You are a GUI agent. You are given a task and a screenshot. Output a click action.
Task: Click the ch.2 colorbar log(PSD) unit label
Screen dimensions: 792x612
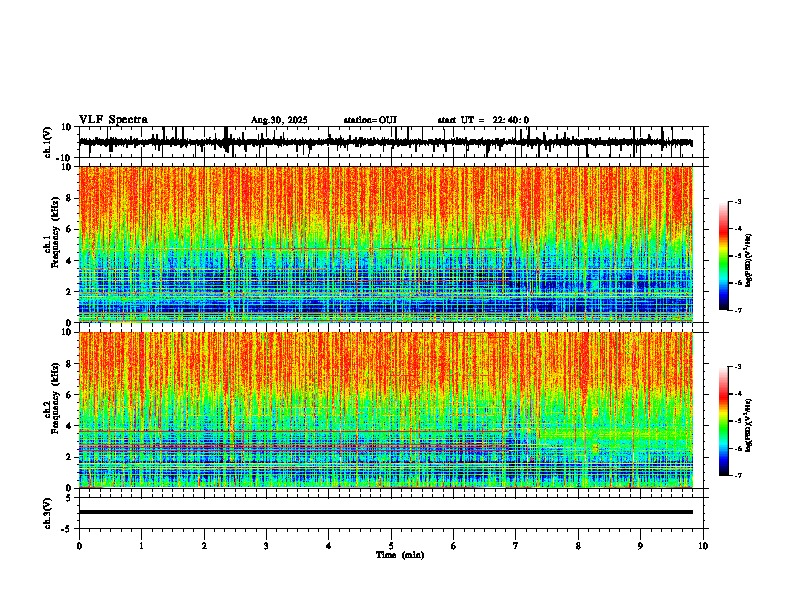coord(749,425)
